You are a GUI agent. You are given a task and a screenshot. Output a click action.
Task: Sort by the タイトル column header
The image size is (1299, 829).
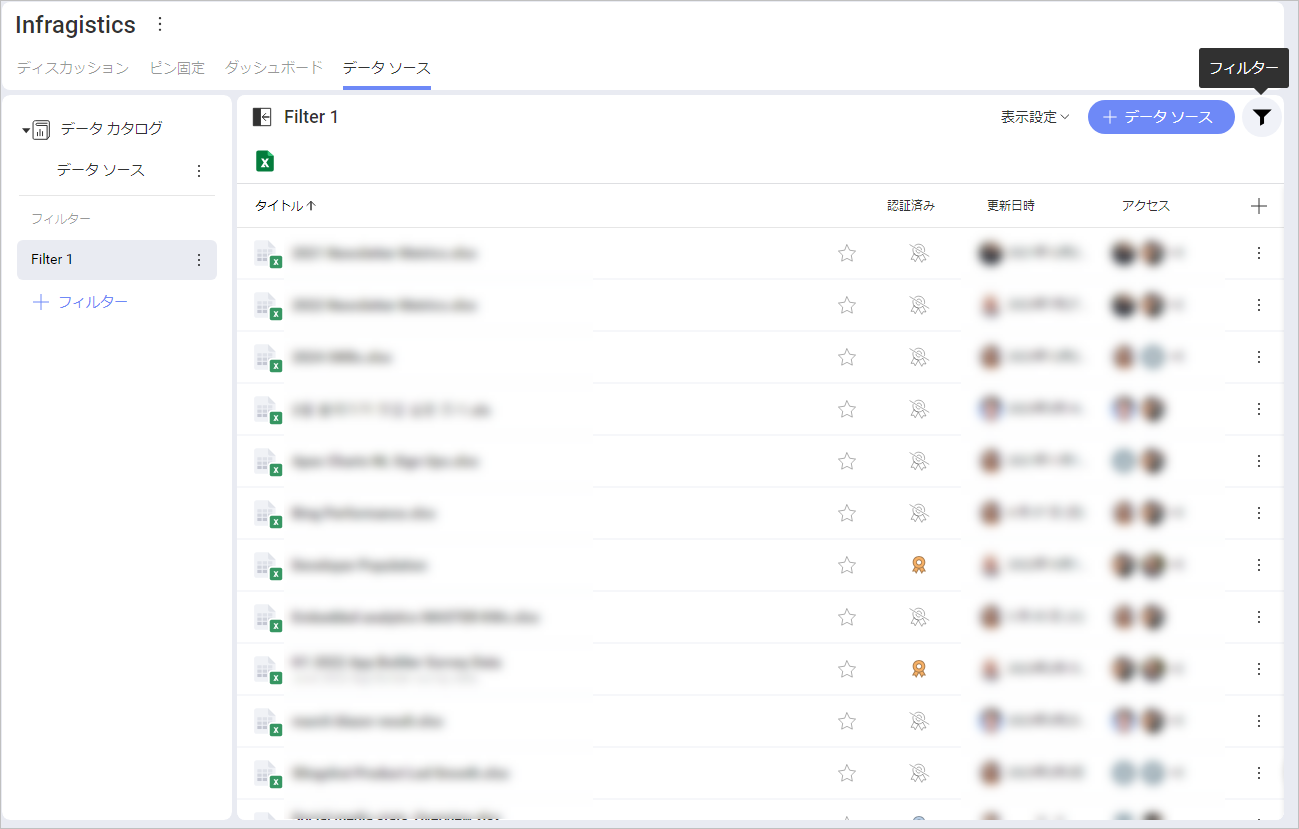coord(285,206)
